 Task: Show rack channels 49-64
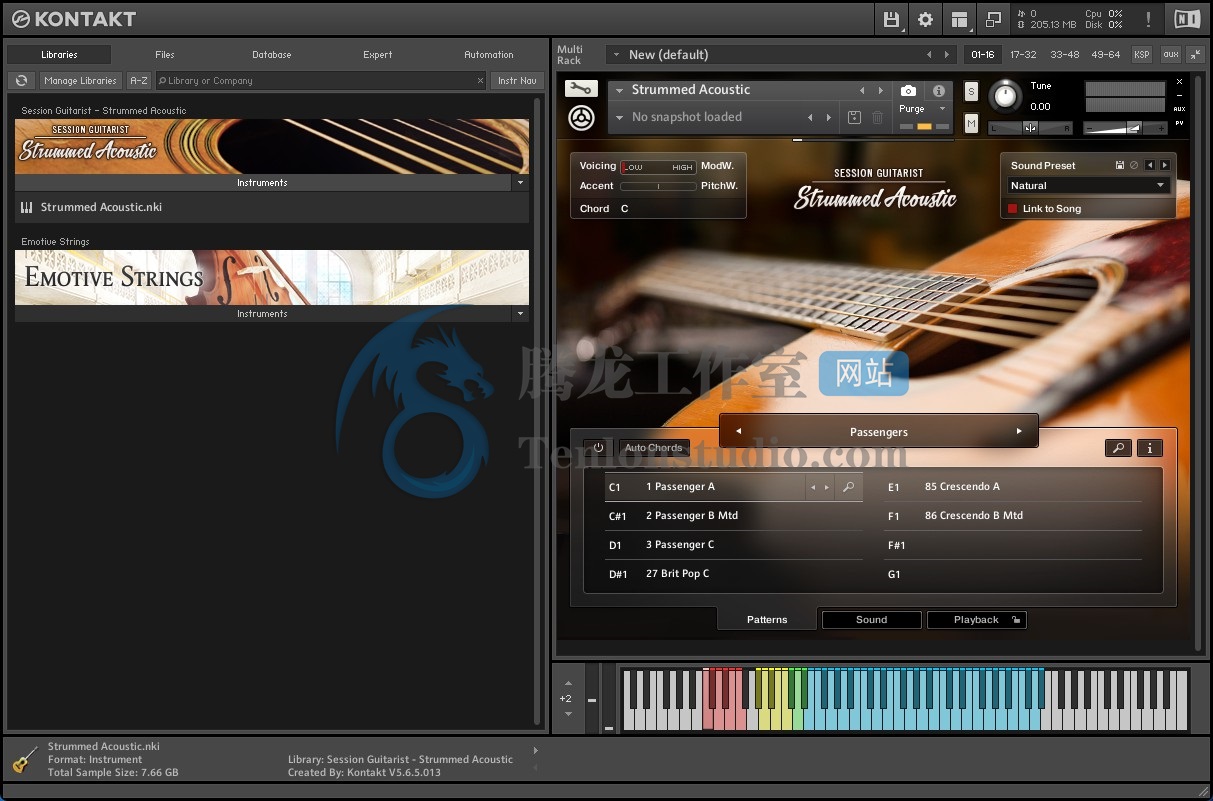pos(1106,55)
